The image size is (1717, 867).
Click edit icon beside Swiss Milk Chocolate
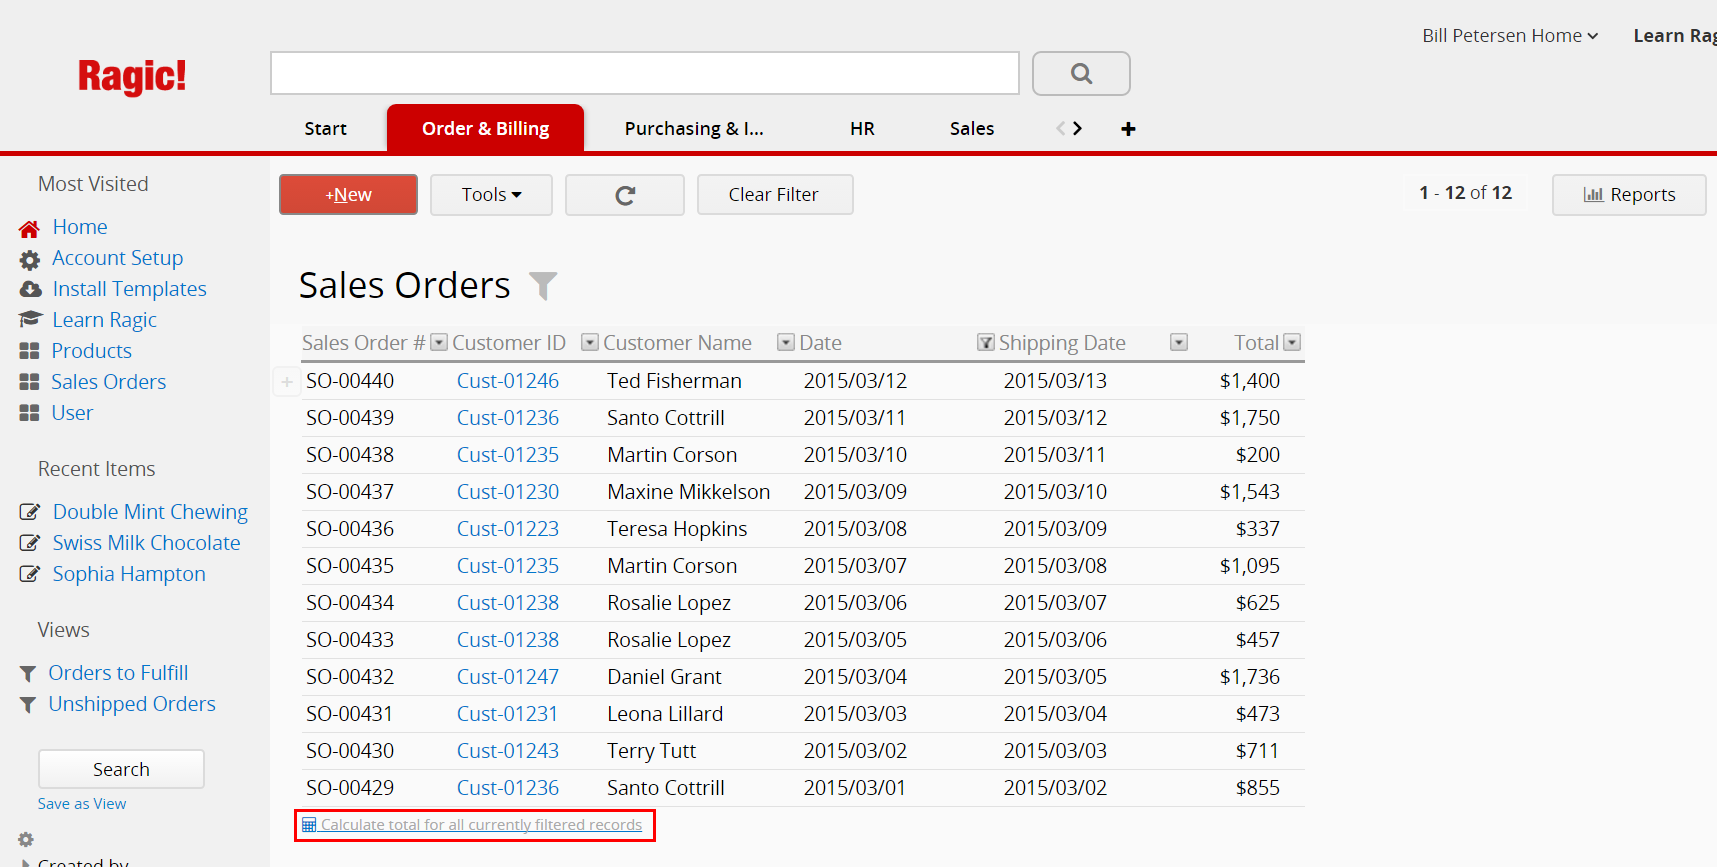click(x=30, y=543)
